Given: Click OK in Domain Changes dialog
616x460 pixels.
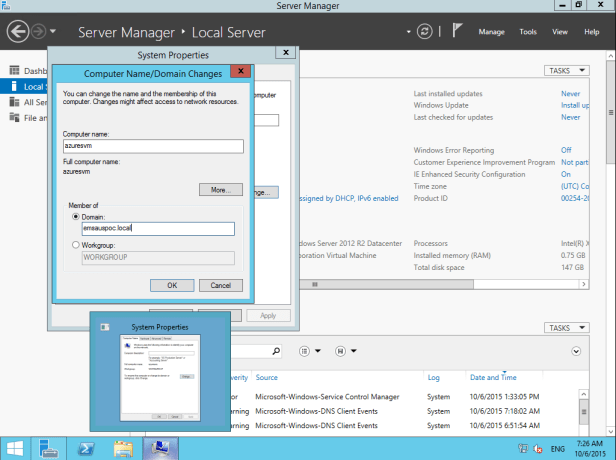Looking at the screenshot, I should pyautogui.click(x=172, y=285).
